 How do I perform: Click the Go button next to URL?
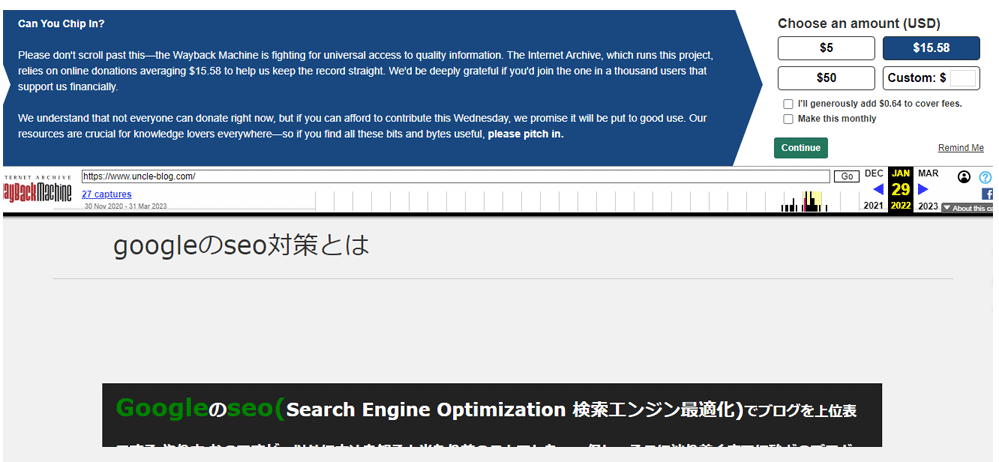point(847,177)
